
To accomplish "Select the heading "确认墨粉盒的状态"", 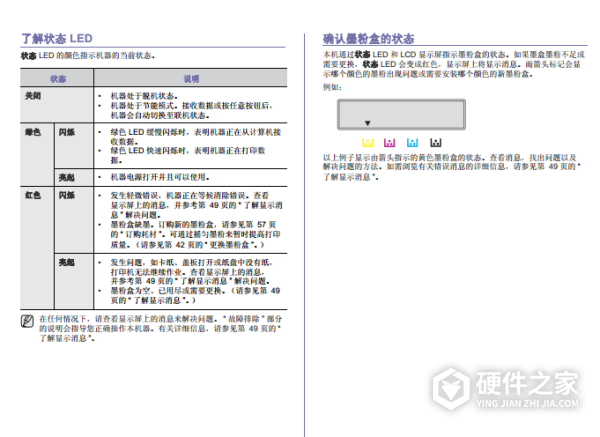I will coord(368,39).
